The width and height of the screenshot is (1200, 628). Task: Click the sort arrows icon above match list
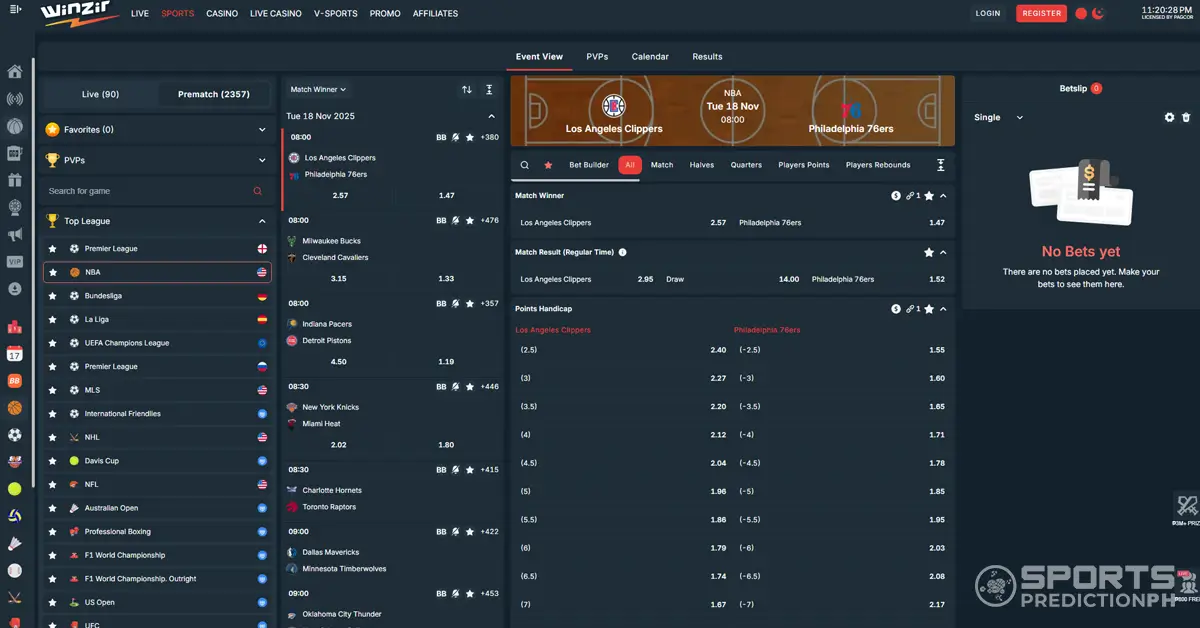click(x=467, y=90)
